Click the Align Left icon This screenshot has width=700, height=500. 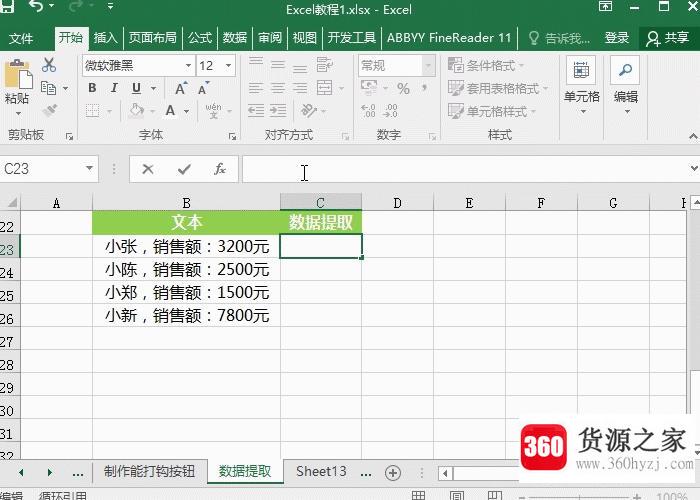click(x=256, y=88)
